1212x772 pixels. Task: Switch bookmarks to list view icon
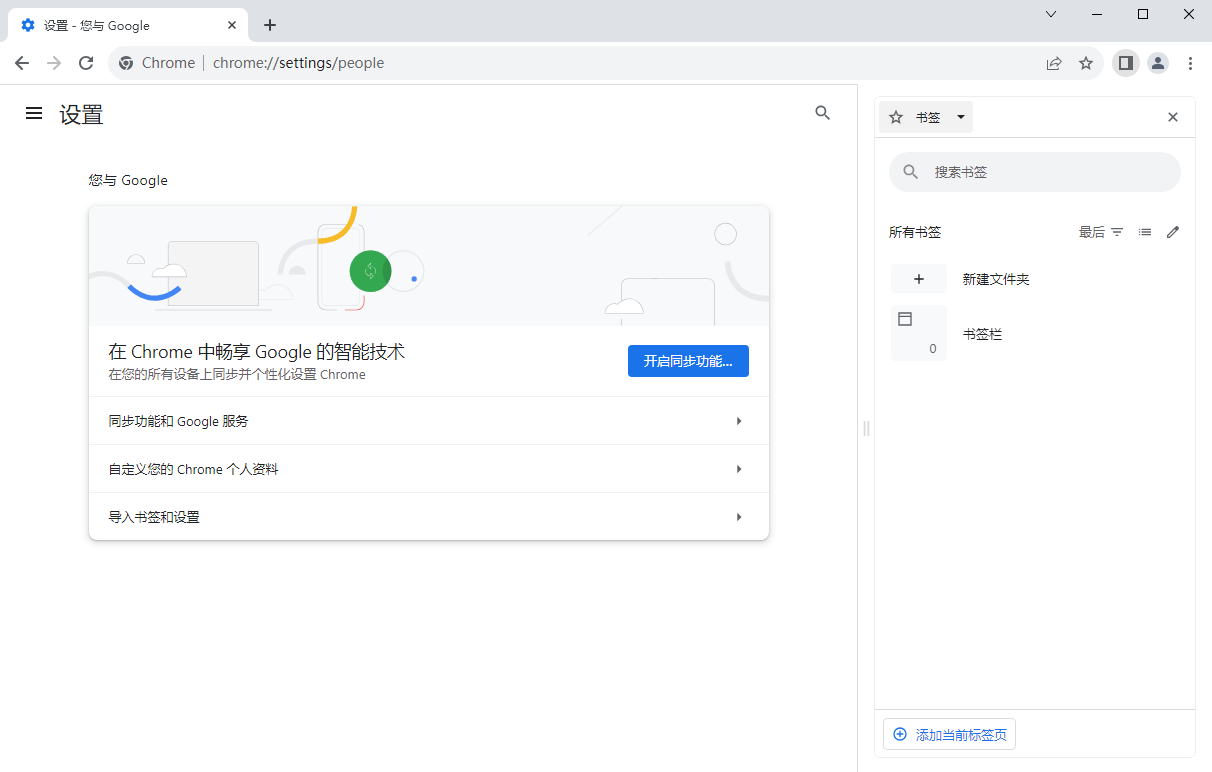coord(1145,232)
